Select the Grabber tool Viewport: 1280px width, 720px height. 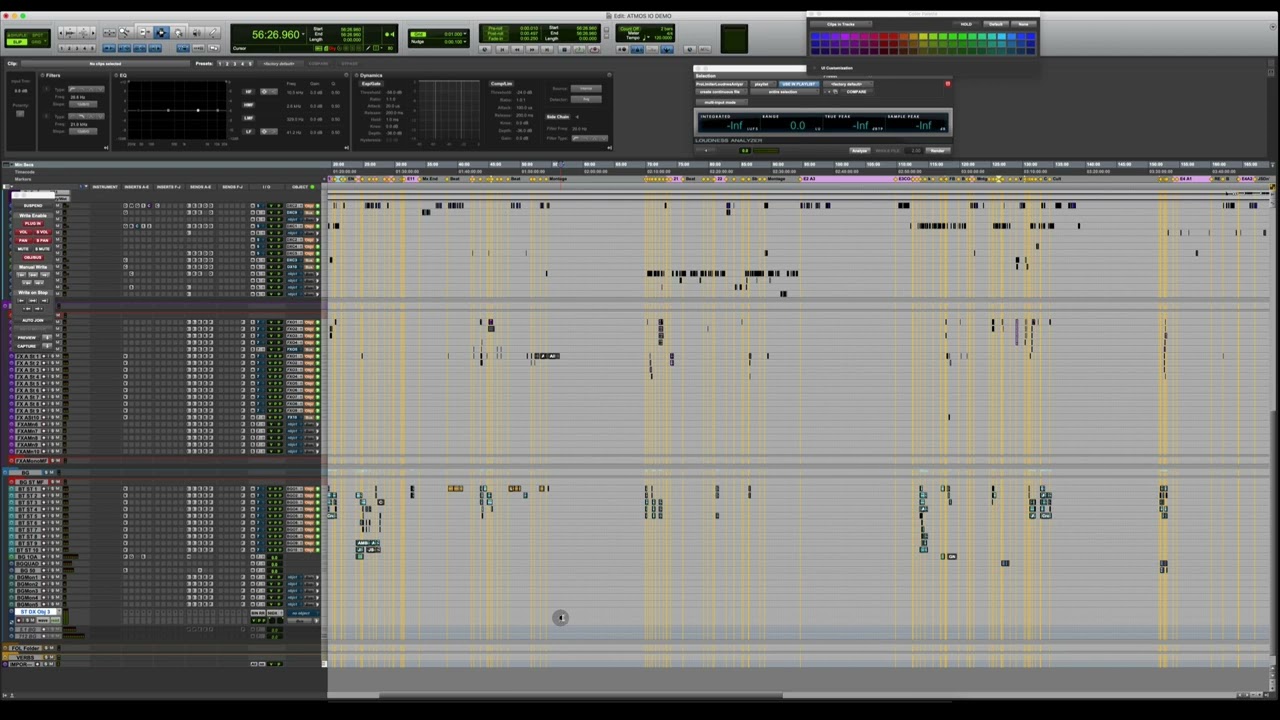(x=178, y=33)
